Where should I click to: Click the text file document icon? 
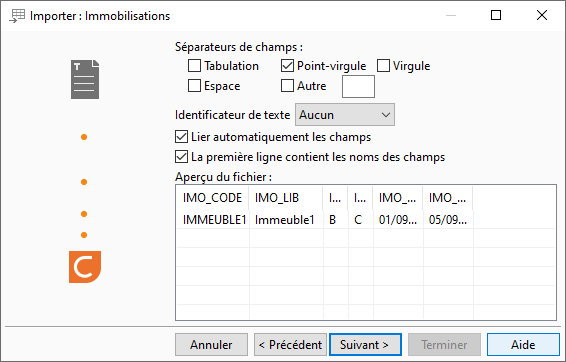[85, 79]
